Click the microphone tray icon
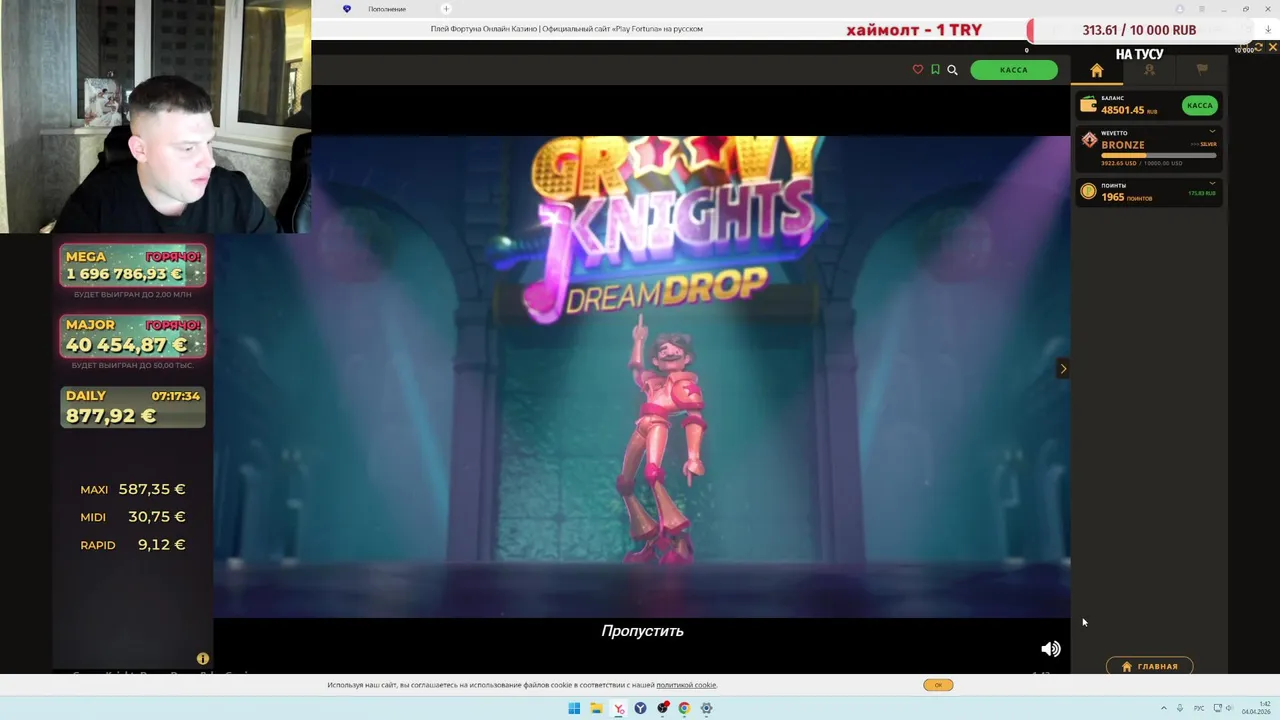This screenshot has height=720, width=1280. tap(1180, 708)
